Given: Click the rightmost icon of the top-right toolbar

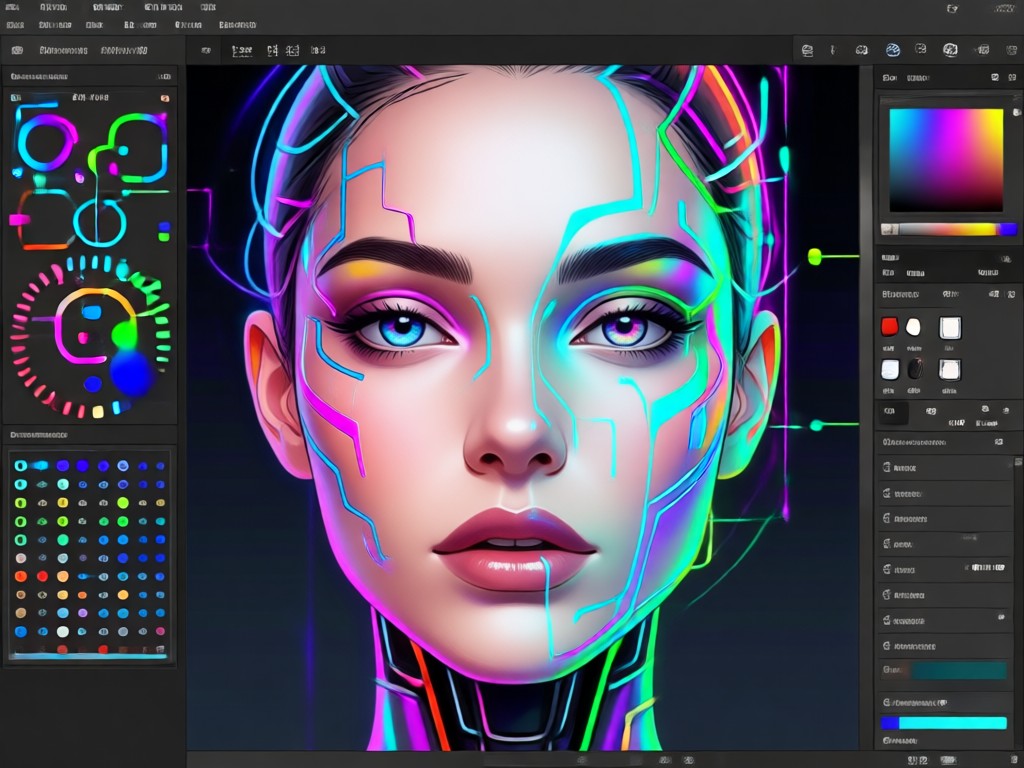Looking at the screenshot, I should point(1010,50).
